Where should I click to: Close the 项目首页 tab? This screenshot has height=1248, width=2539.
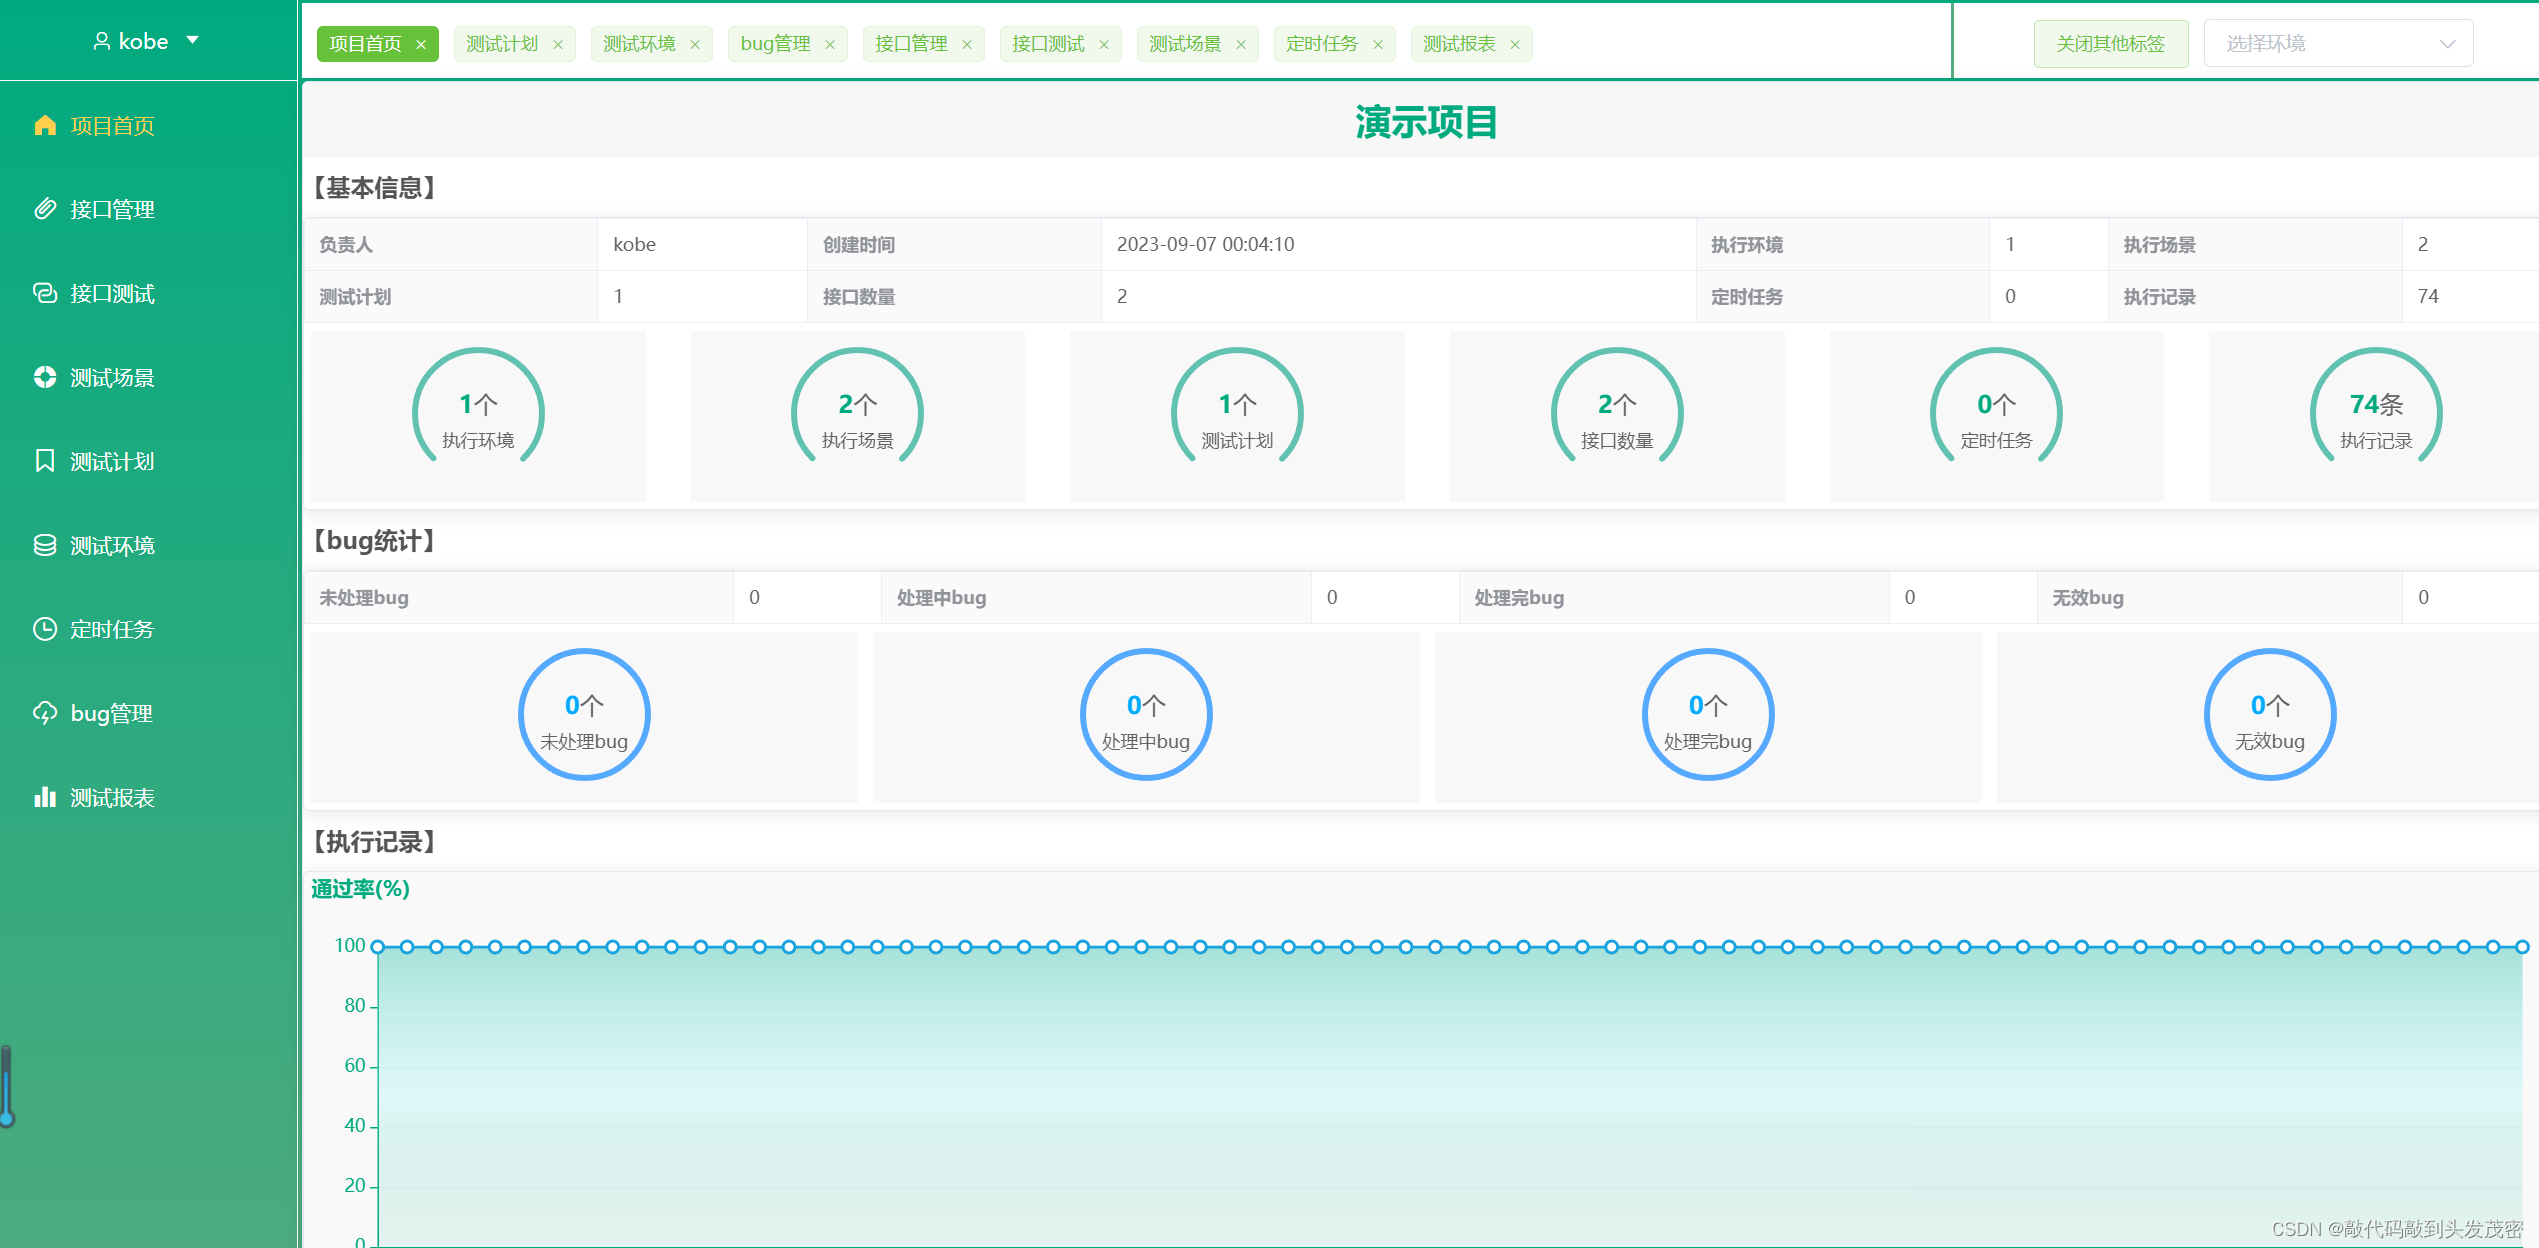pyautogui.click(x=421, y=44)
